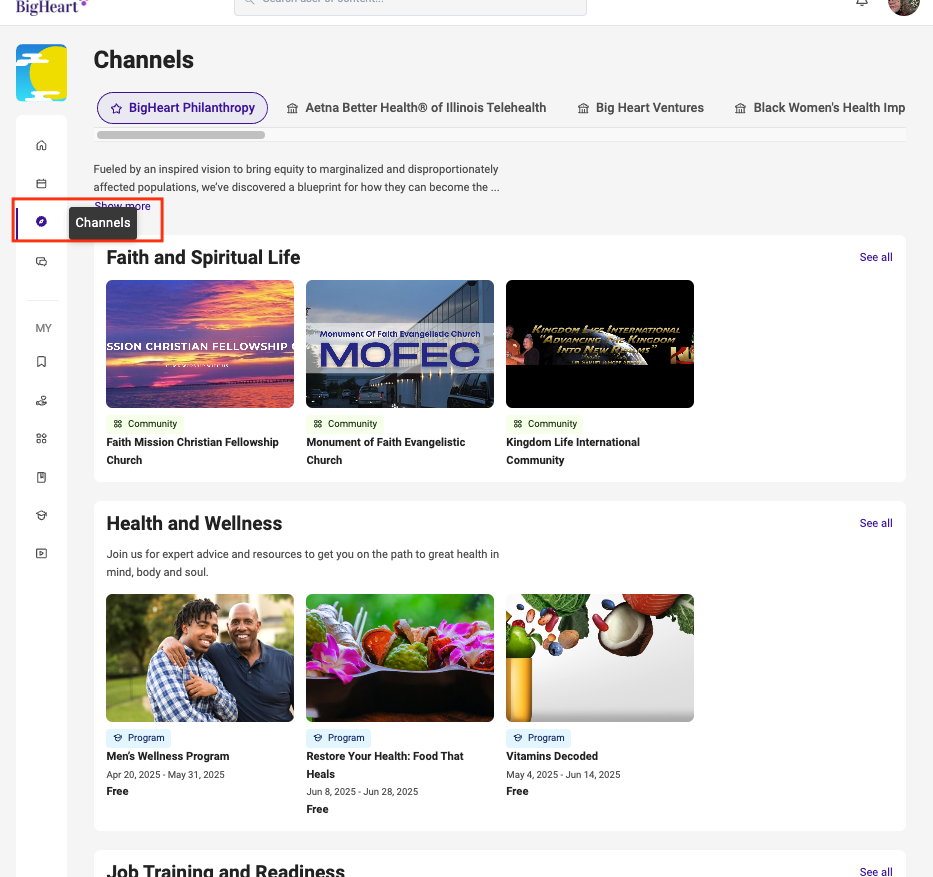Open Restore Your Health: Food That Heals title
This screenshot has height=877, width=933.
pyautogui.click(x=385, y=765)
